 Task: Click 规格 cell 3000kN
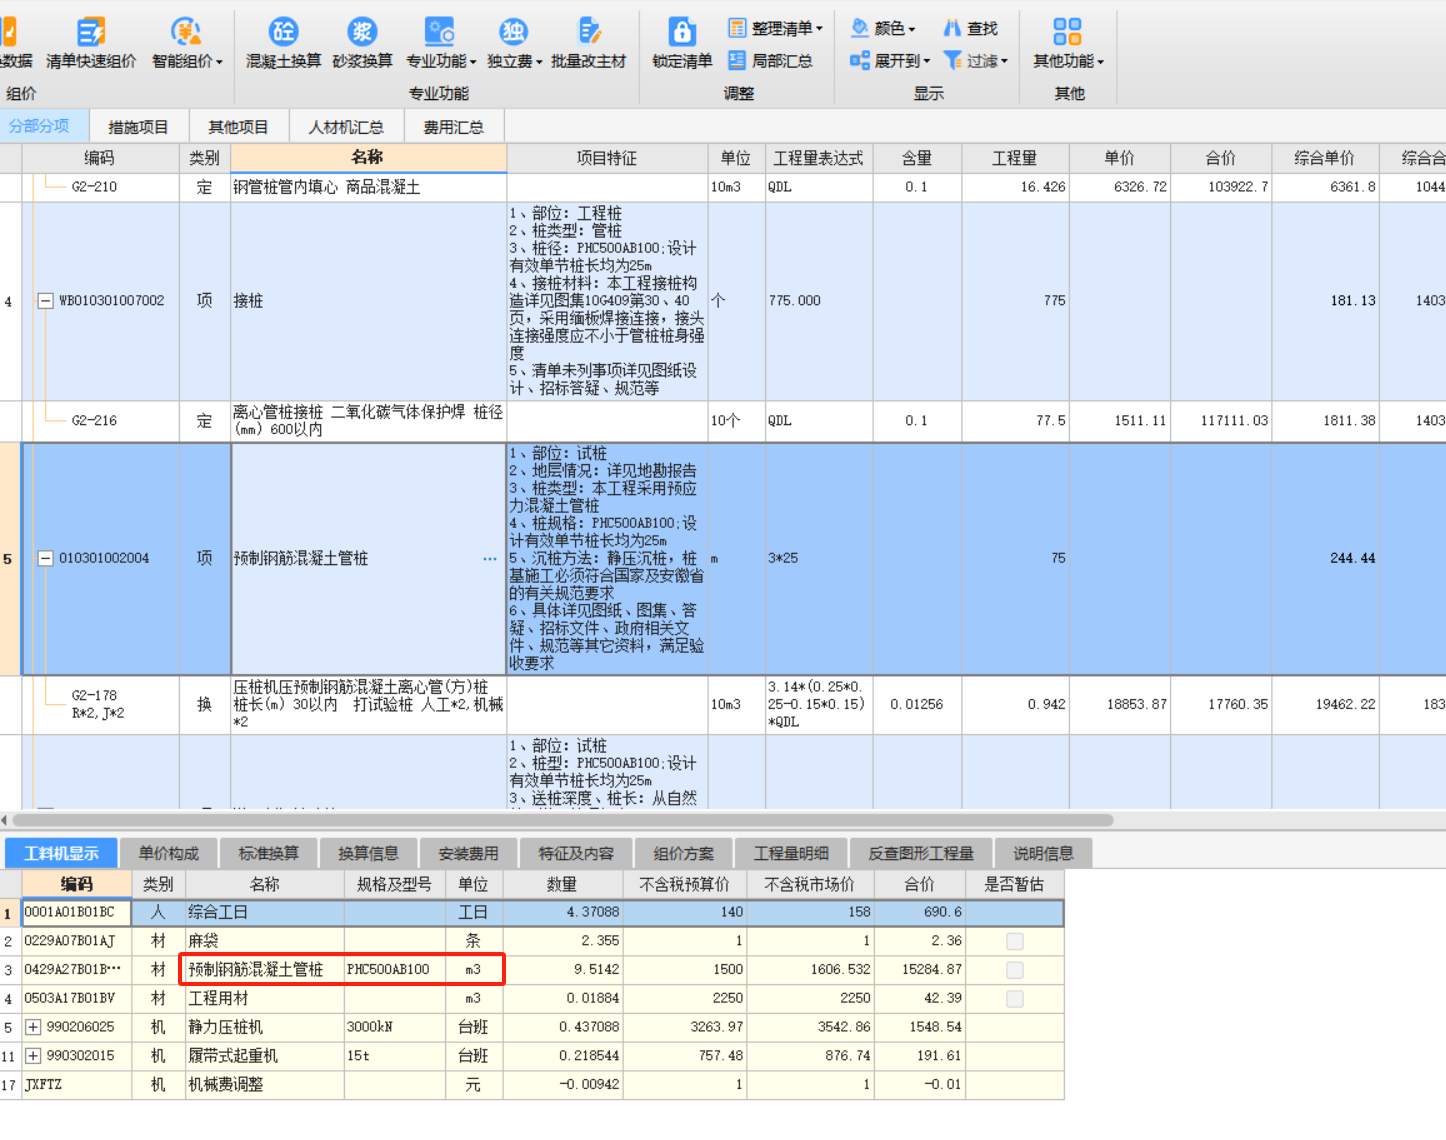395,1027
